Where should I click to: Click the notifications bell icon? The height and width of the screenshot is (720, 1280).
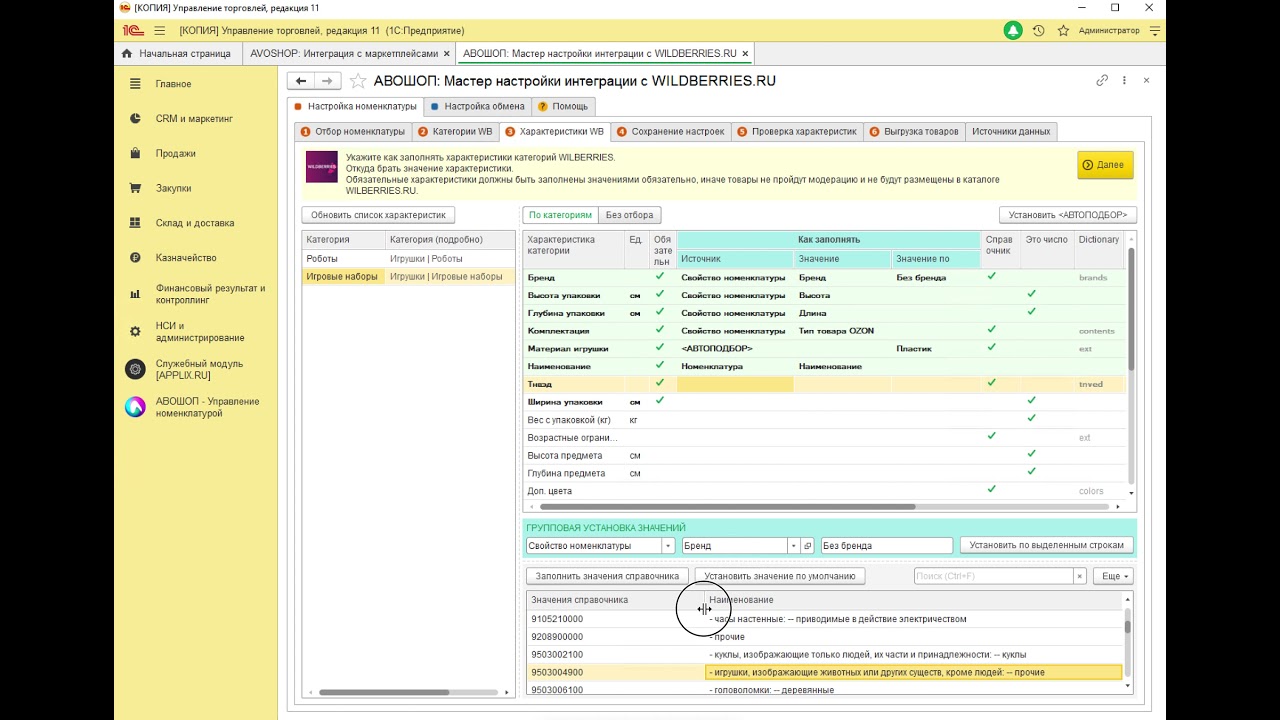click(1013, 31)
